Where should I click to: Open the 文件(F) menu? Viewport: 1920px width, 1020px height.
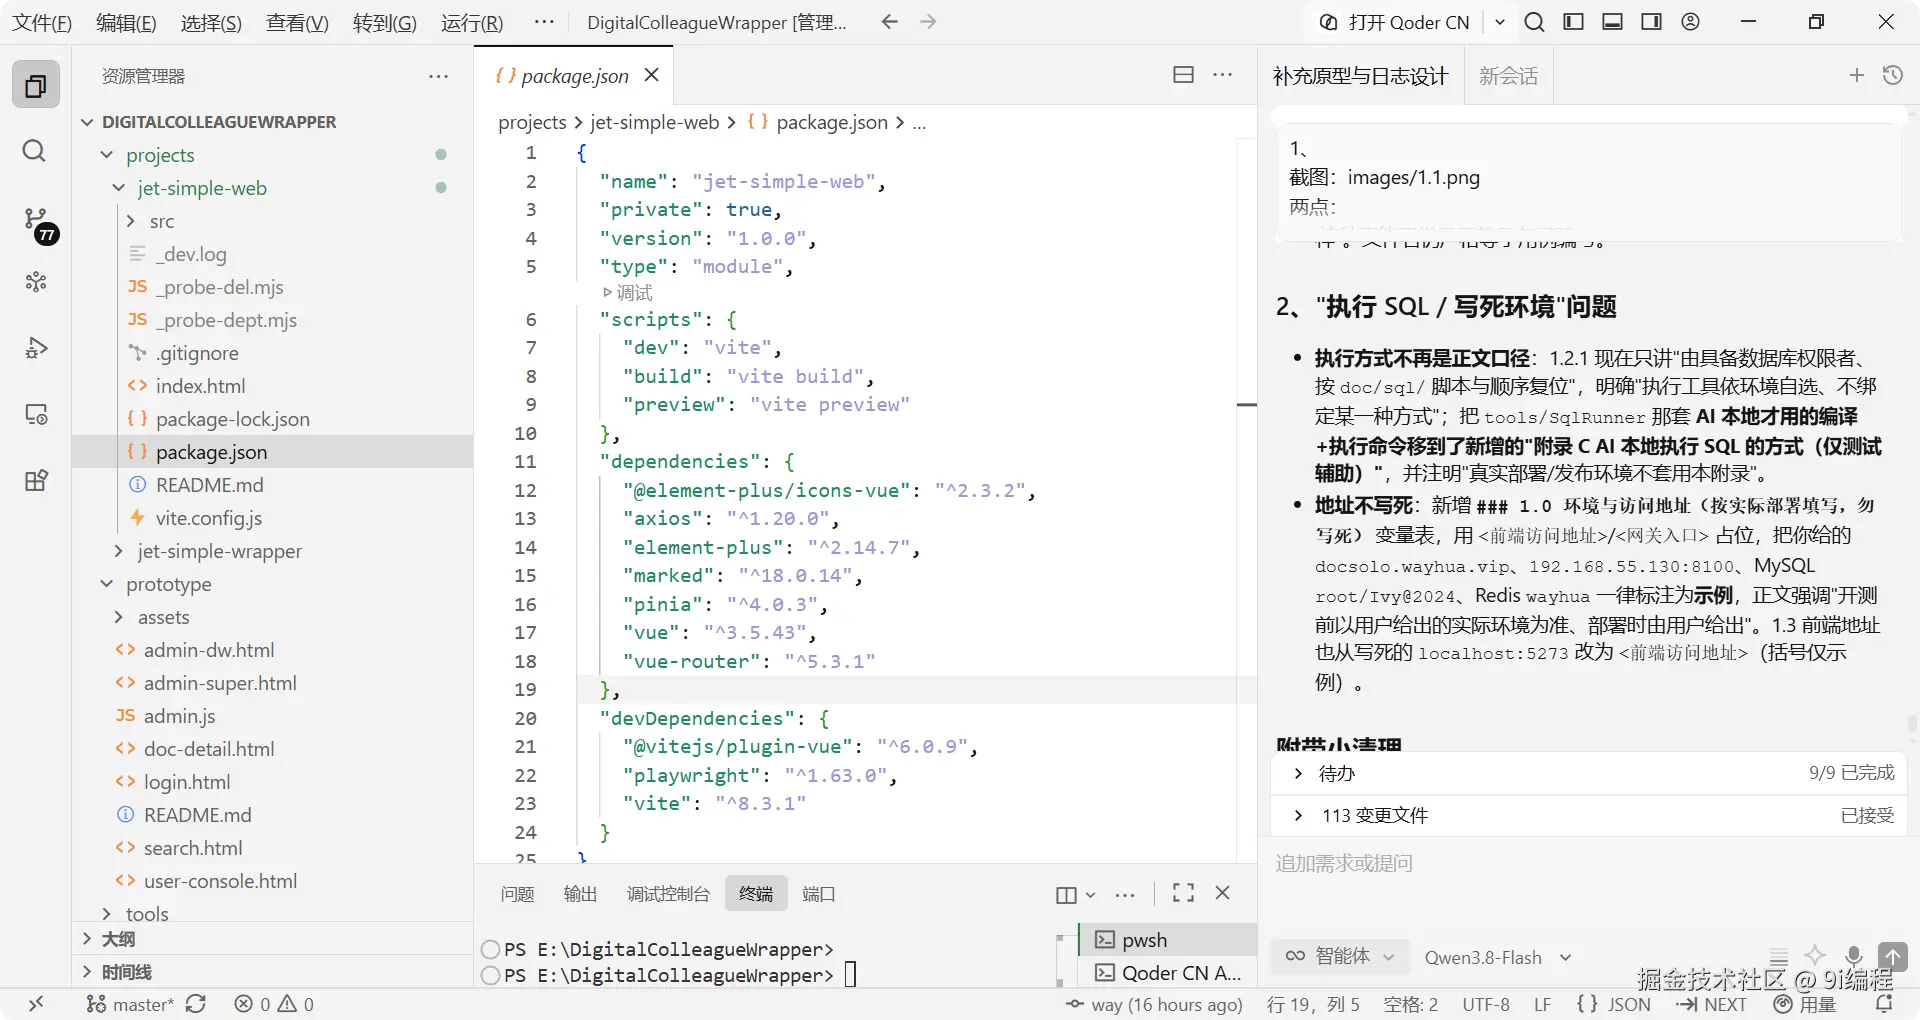42,22
